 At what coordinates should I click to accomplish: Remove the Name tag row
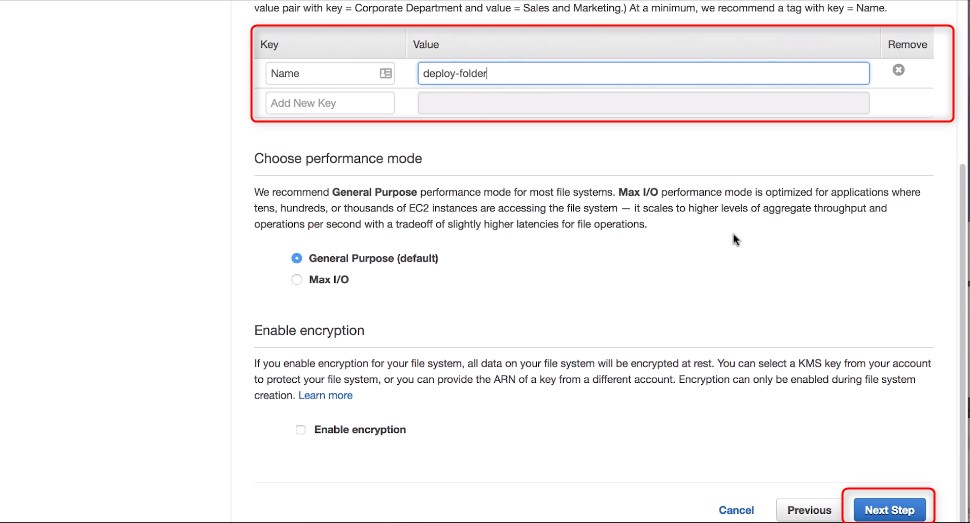898,70
